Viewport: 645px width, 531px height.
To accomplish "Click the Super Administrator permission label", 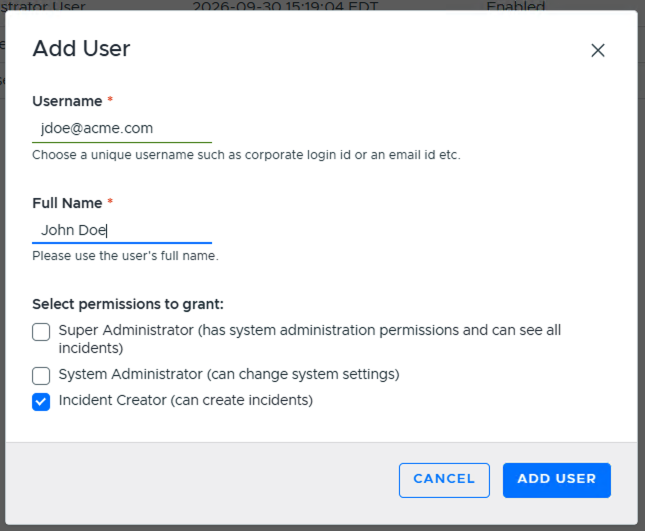I will (310, 339).
